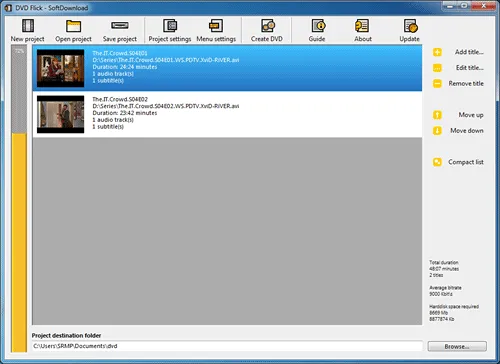Viewport: 500px width, 364px height.
Task: Click the Compact list label
Action: [x=466, y=162]
